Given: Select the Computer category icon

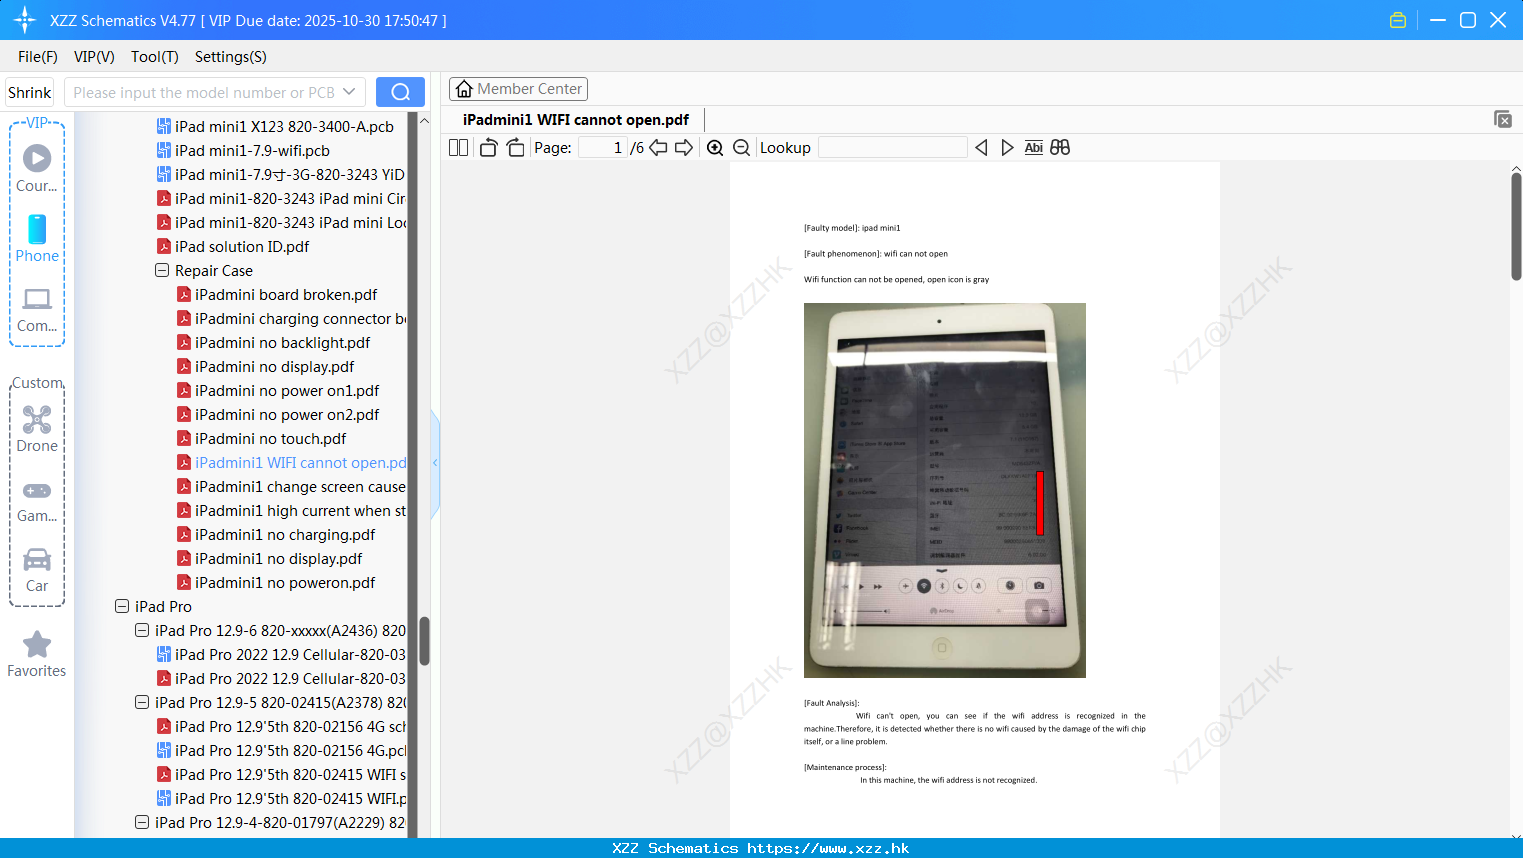Looking at the screenshot, I should coord(37,309).
